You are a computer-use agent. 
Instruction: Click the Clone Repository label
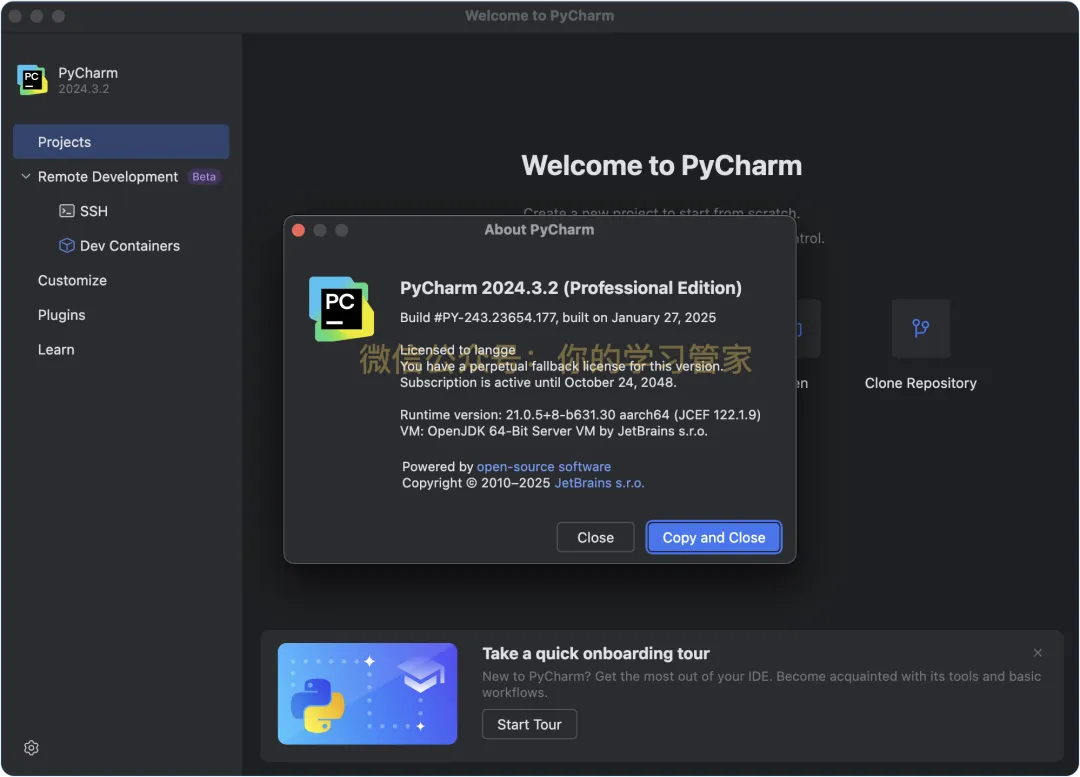pos(920,383)
